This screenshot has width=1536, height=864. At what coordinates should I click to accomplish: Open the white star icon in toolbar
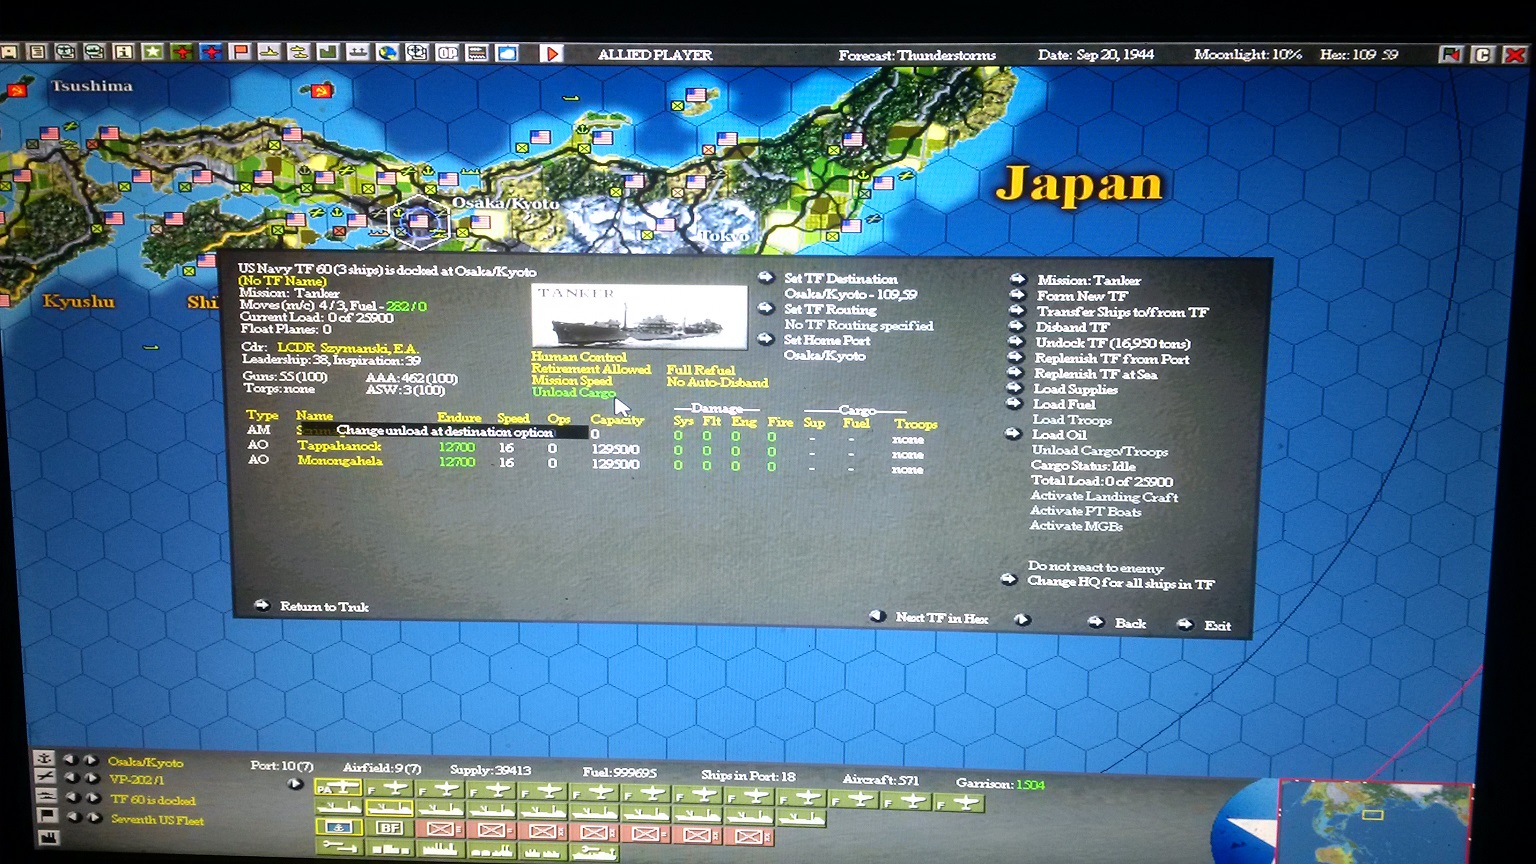pos(152,52)
